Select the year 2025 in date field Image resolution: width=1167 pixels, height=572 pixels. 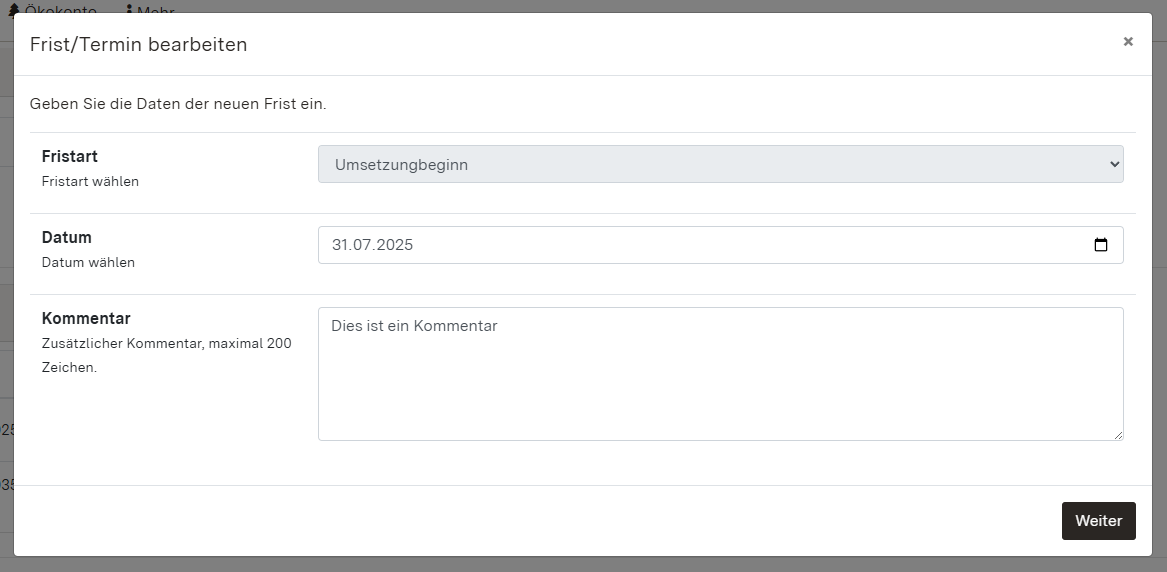point(394,245)
